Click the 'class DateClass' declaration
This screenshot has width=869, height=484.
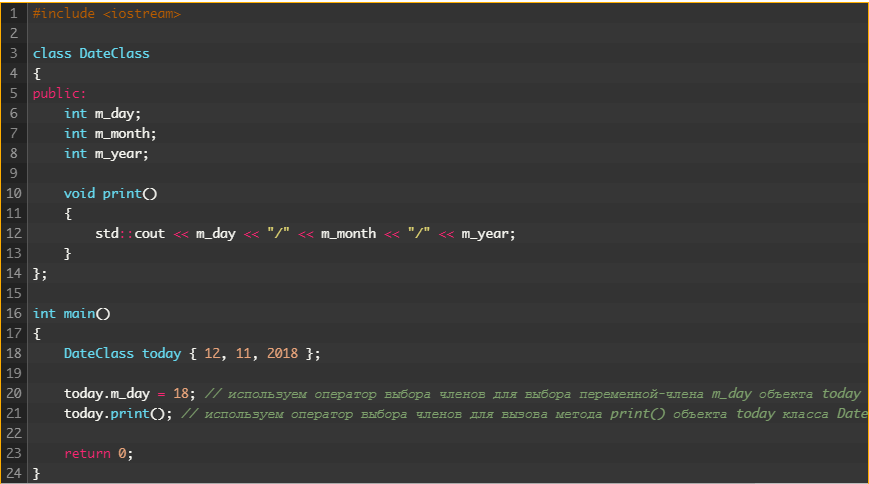click(x=91, y=54)
